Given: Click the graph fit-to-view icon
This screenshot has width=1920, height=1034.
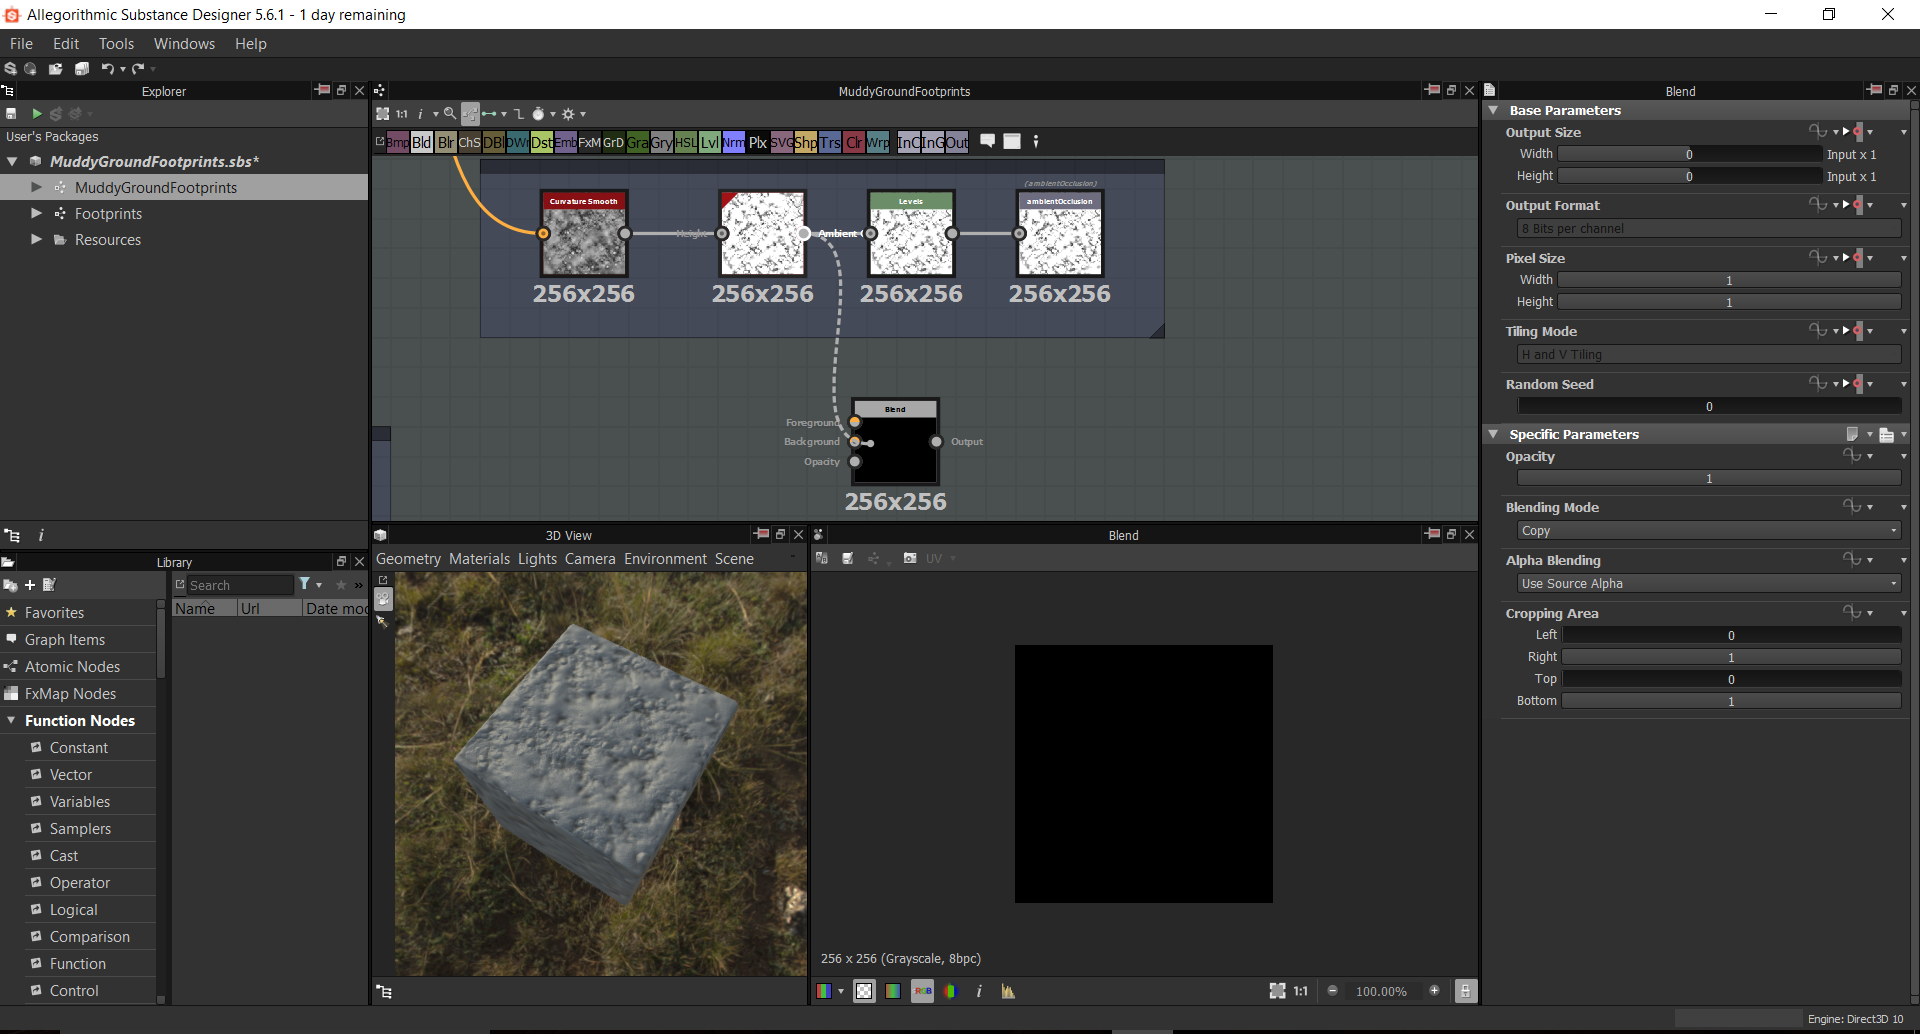Looking at the screenshot, I should click(x=382, y=114).
